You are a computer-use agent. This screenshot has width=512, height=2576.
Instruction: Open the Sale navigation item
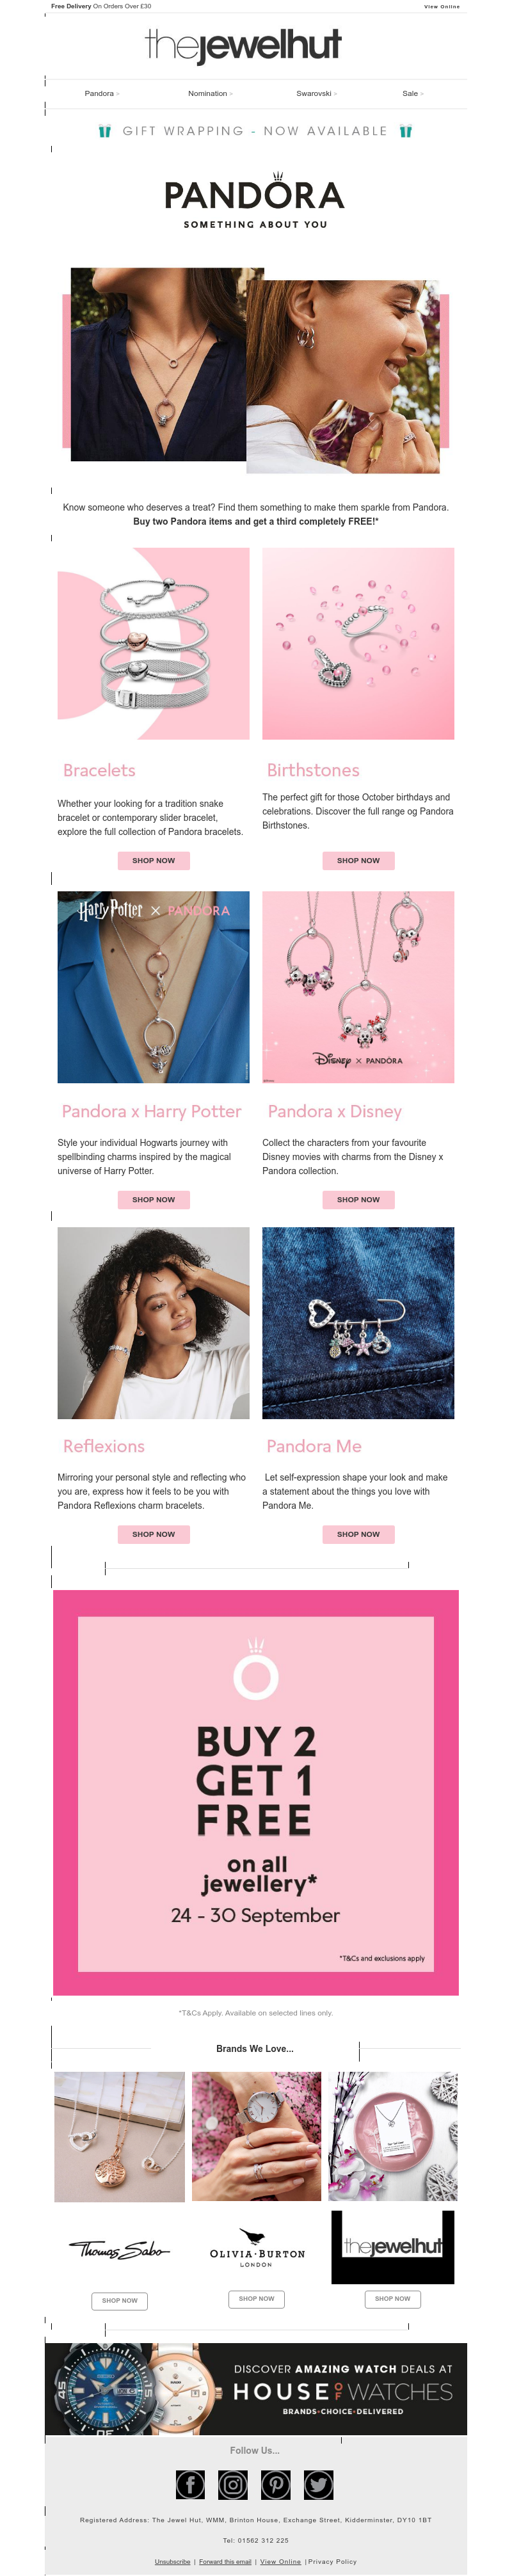[x=412, y=94]
